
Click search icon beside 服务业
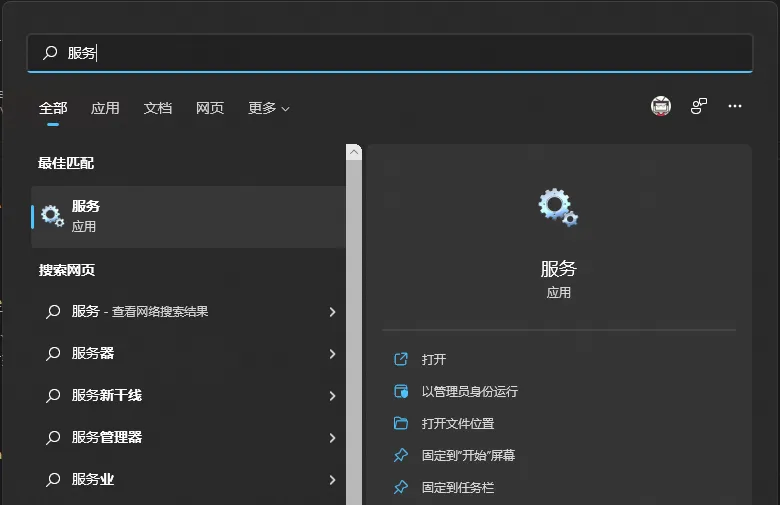53,480
